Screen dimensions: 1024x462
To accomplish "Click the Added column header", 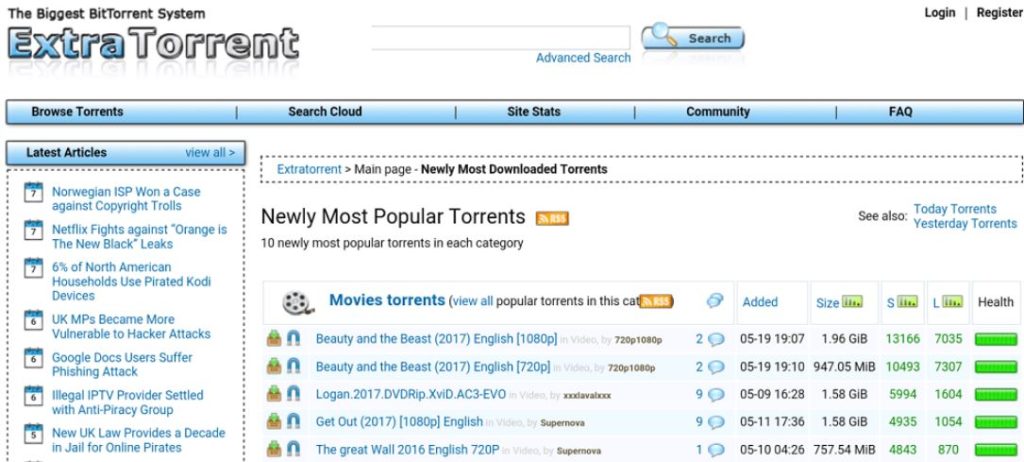I will 760,302.
